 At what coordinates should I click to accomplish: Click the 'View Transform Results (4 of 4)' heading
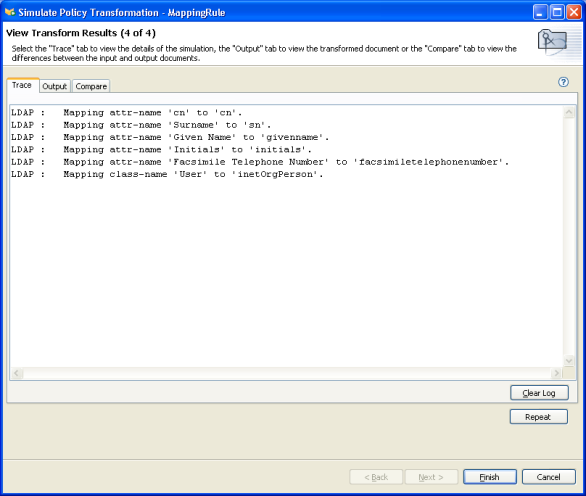[x=81, y=33]
